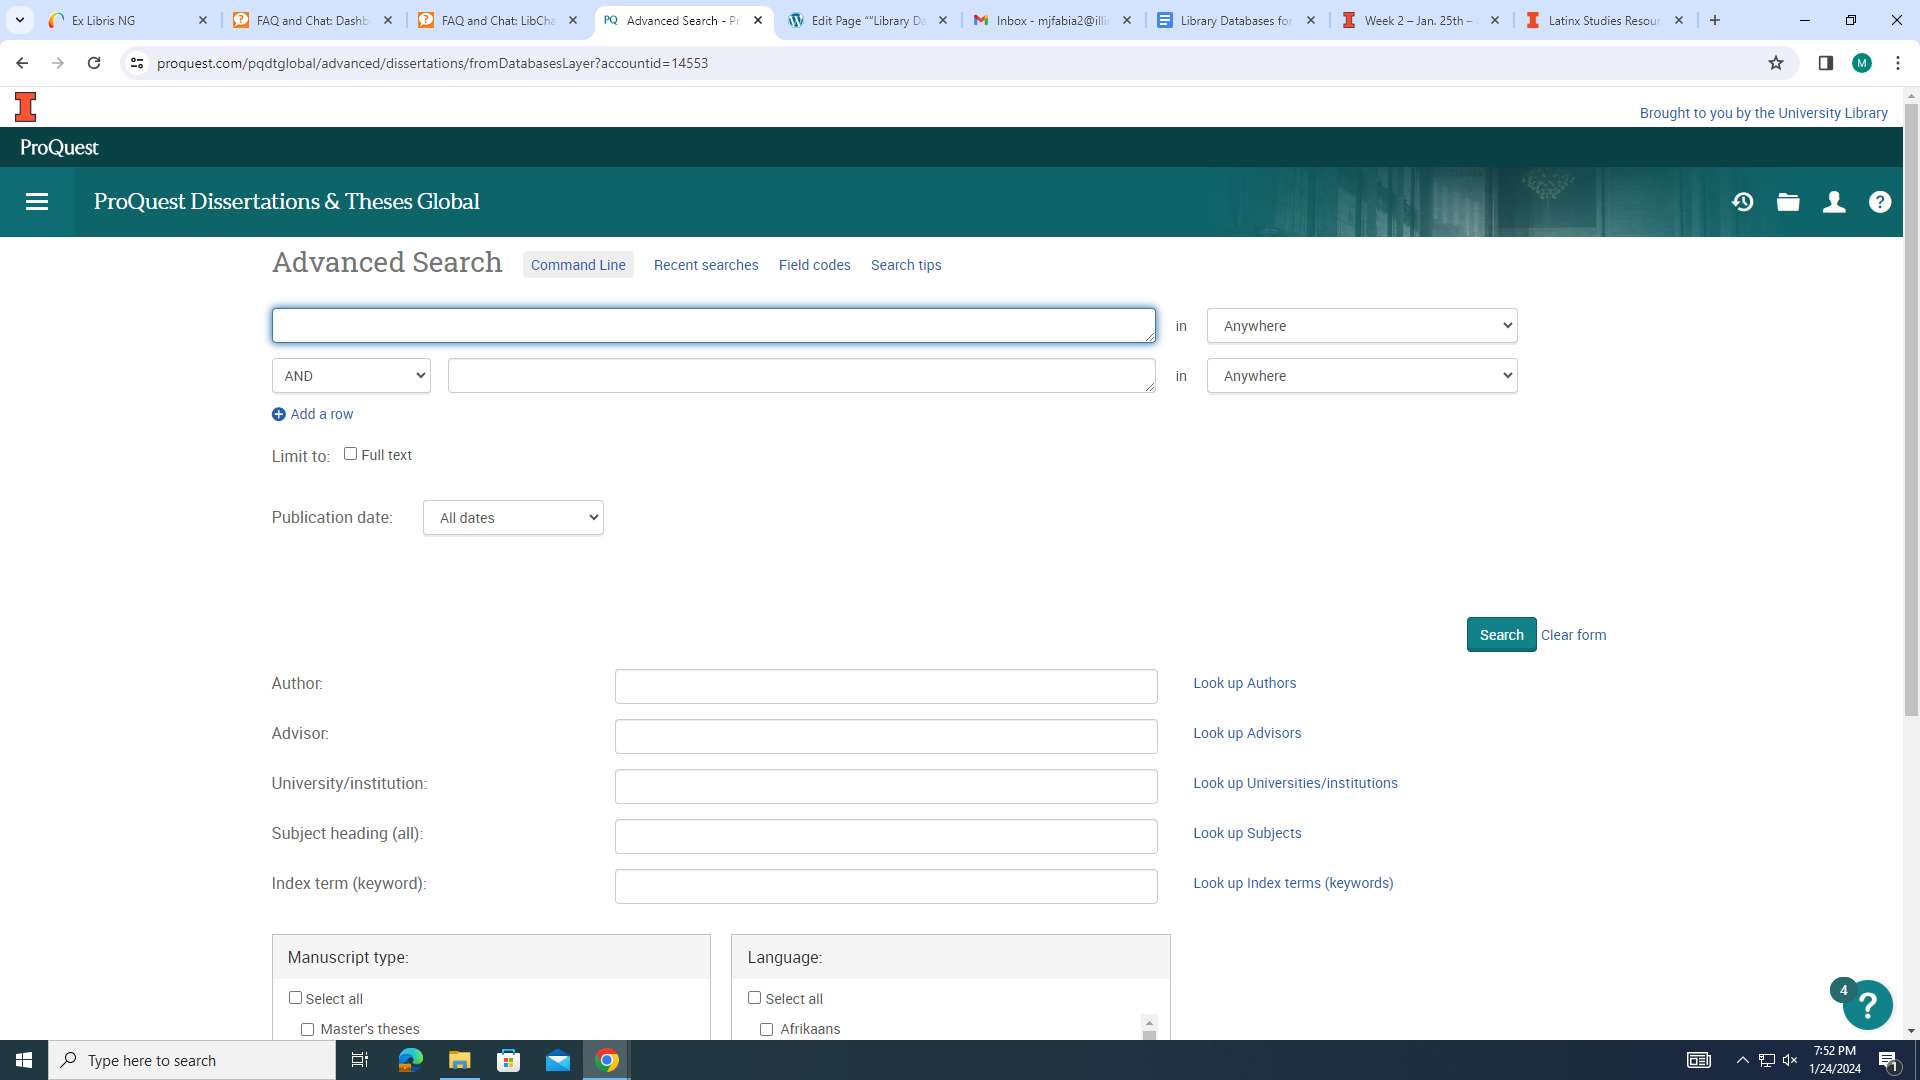Click the Add a row plus icon
Viewport: 1920px width, 1080px height.
pos(279,414)
